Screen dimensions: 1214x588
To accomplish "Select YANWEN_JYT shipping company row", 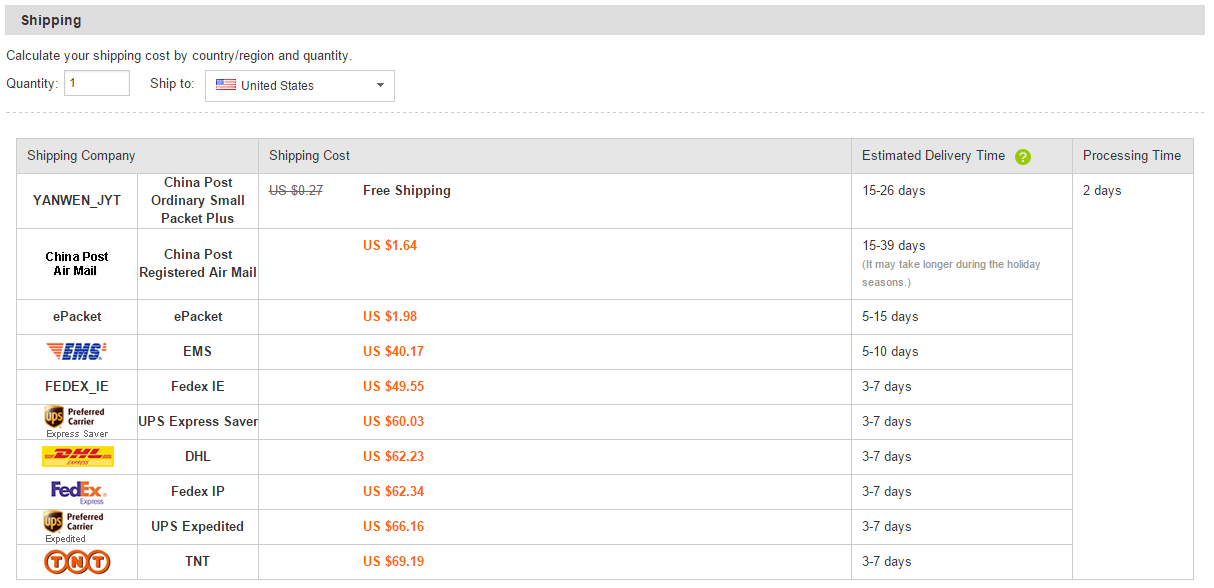I will coord(77,200).
